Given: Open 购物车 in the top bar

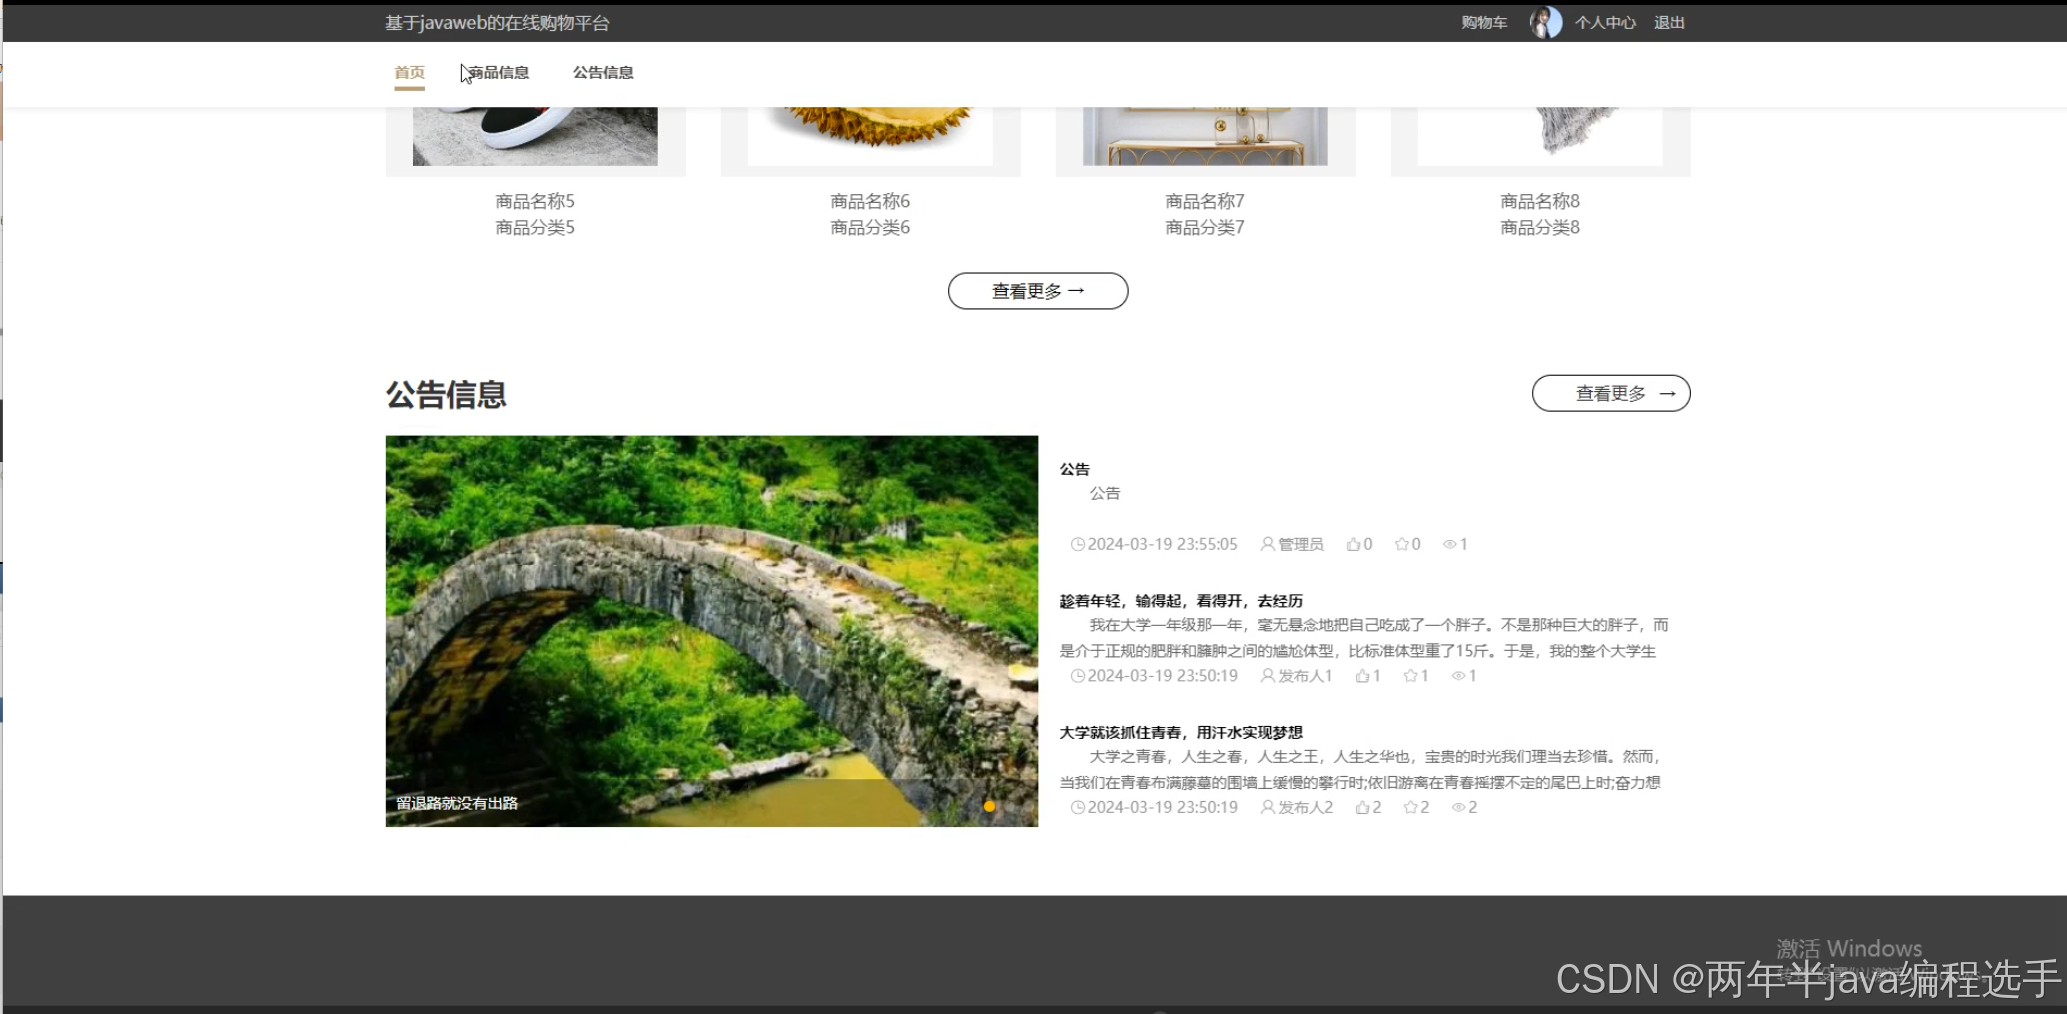Looking at the screenshot, I should pos(1483,22).
